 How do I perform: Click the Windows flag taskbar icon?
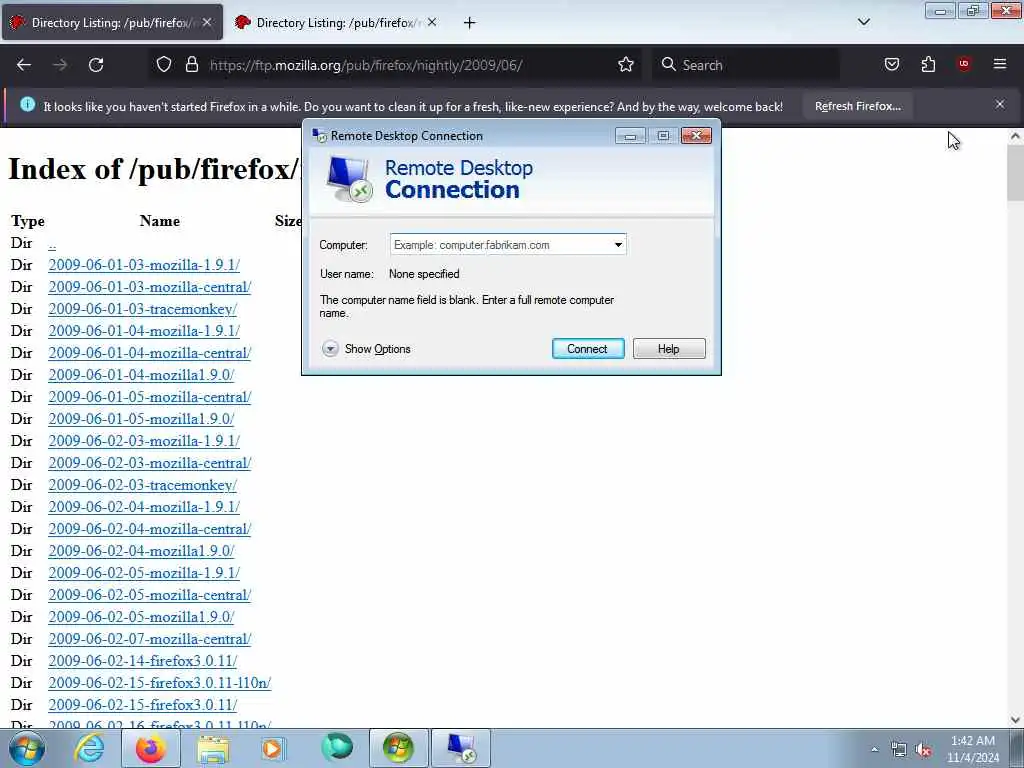click(398, 748)
